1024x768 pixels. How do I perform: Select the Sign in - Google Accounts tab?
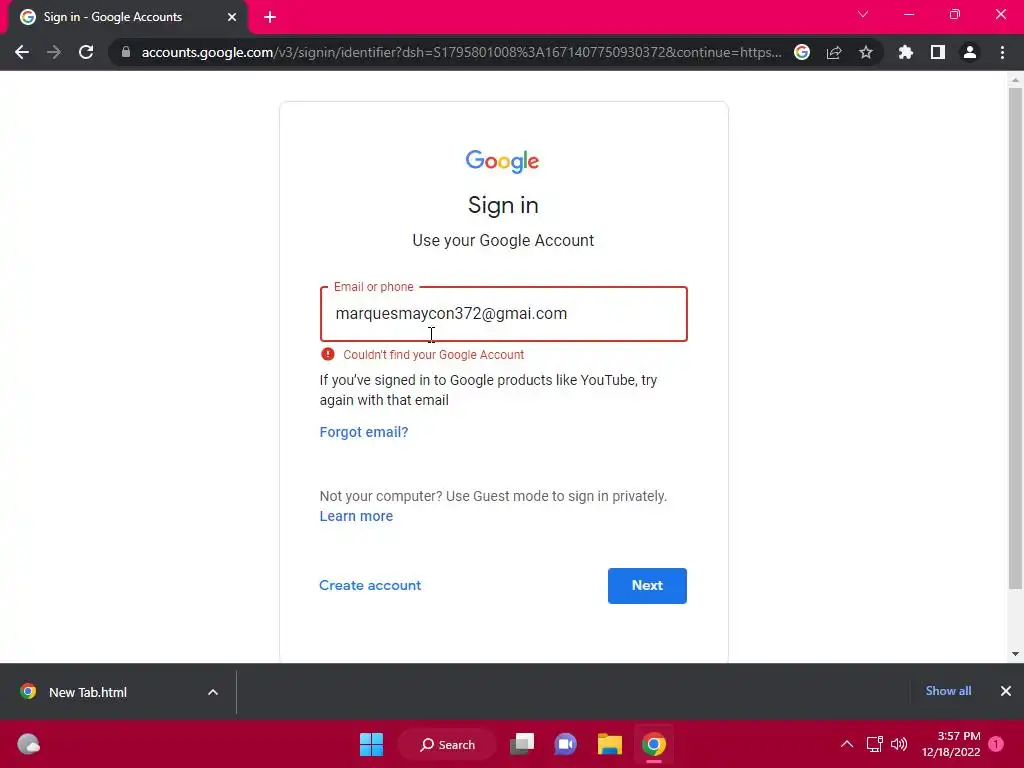click(x=127, y=17)
